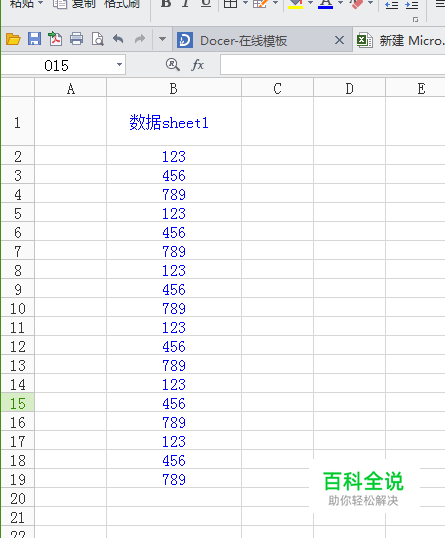The image size is (445, 538).
Task: Click cell B17 containing 123
Action: [x=174, y=441]
